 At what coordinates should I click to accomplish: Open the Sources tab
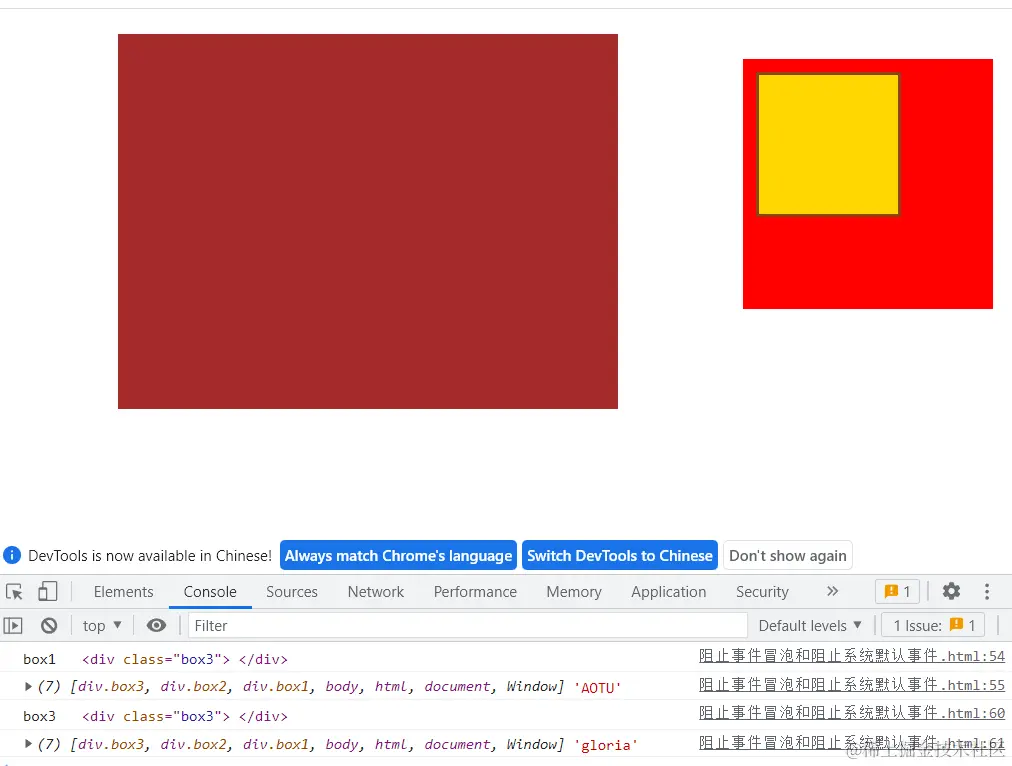pyautogui.click(x=292, y=592)
